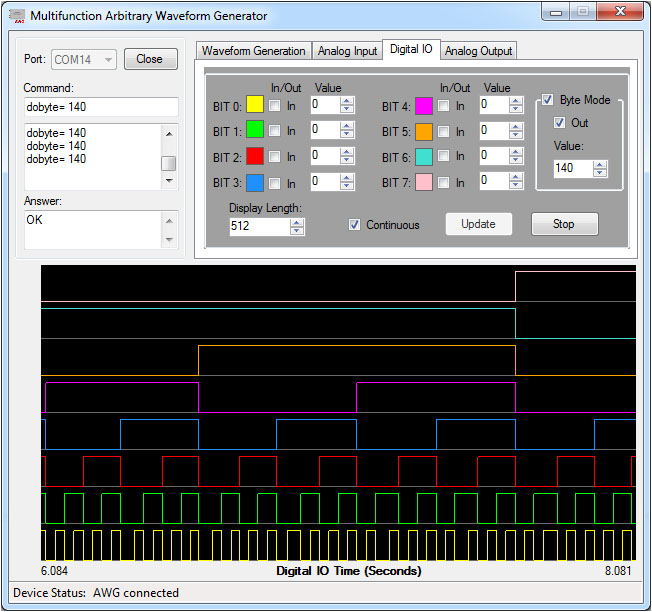Click BIT 7 value stepper arrows
Viewport: 652px width, 612px height.
point(516,181)
